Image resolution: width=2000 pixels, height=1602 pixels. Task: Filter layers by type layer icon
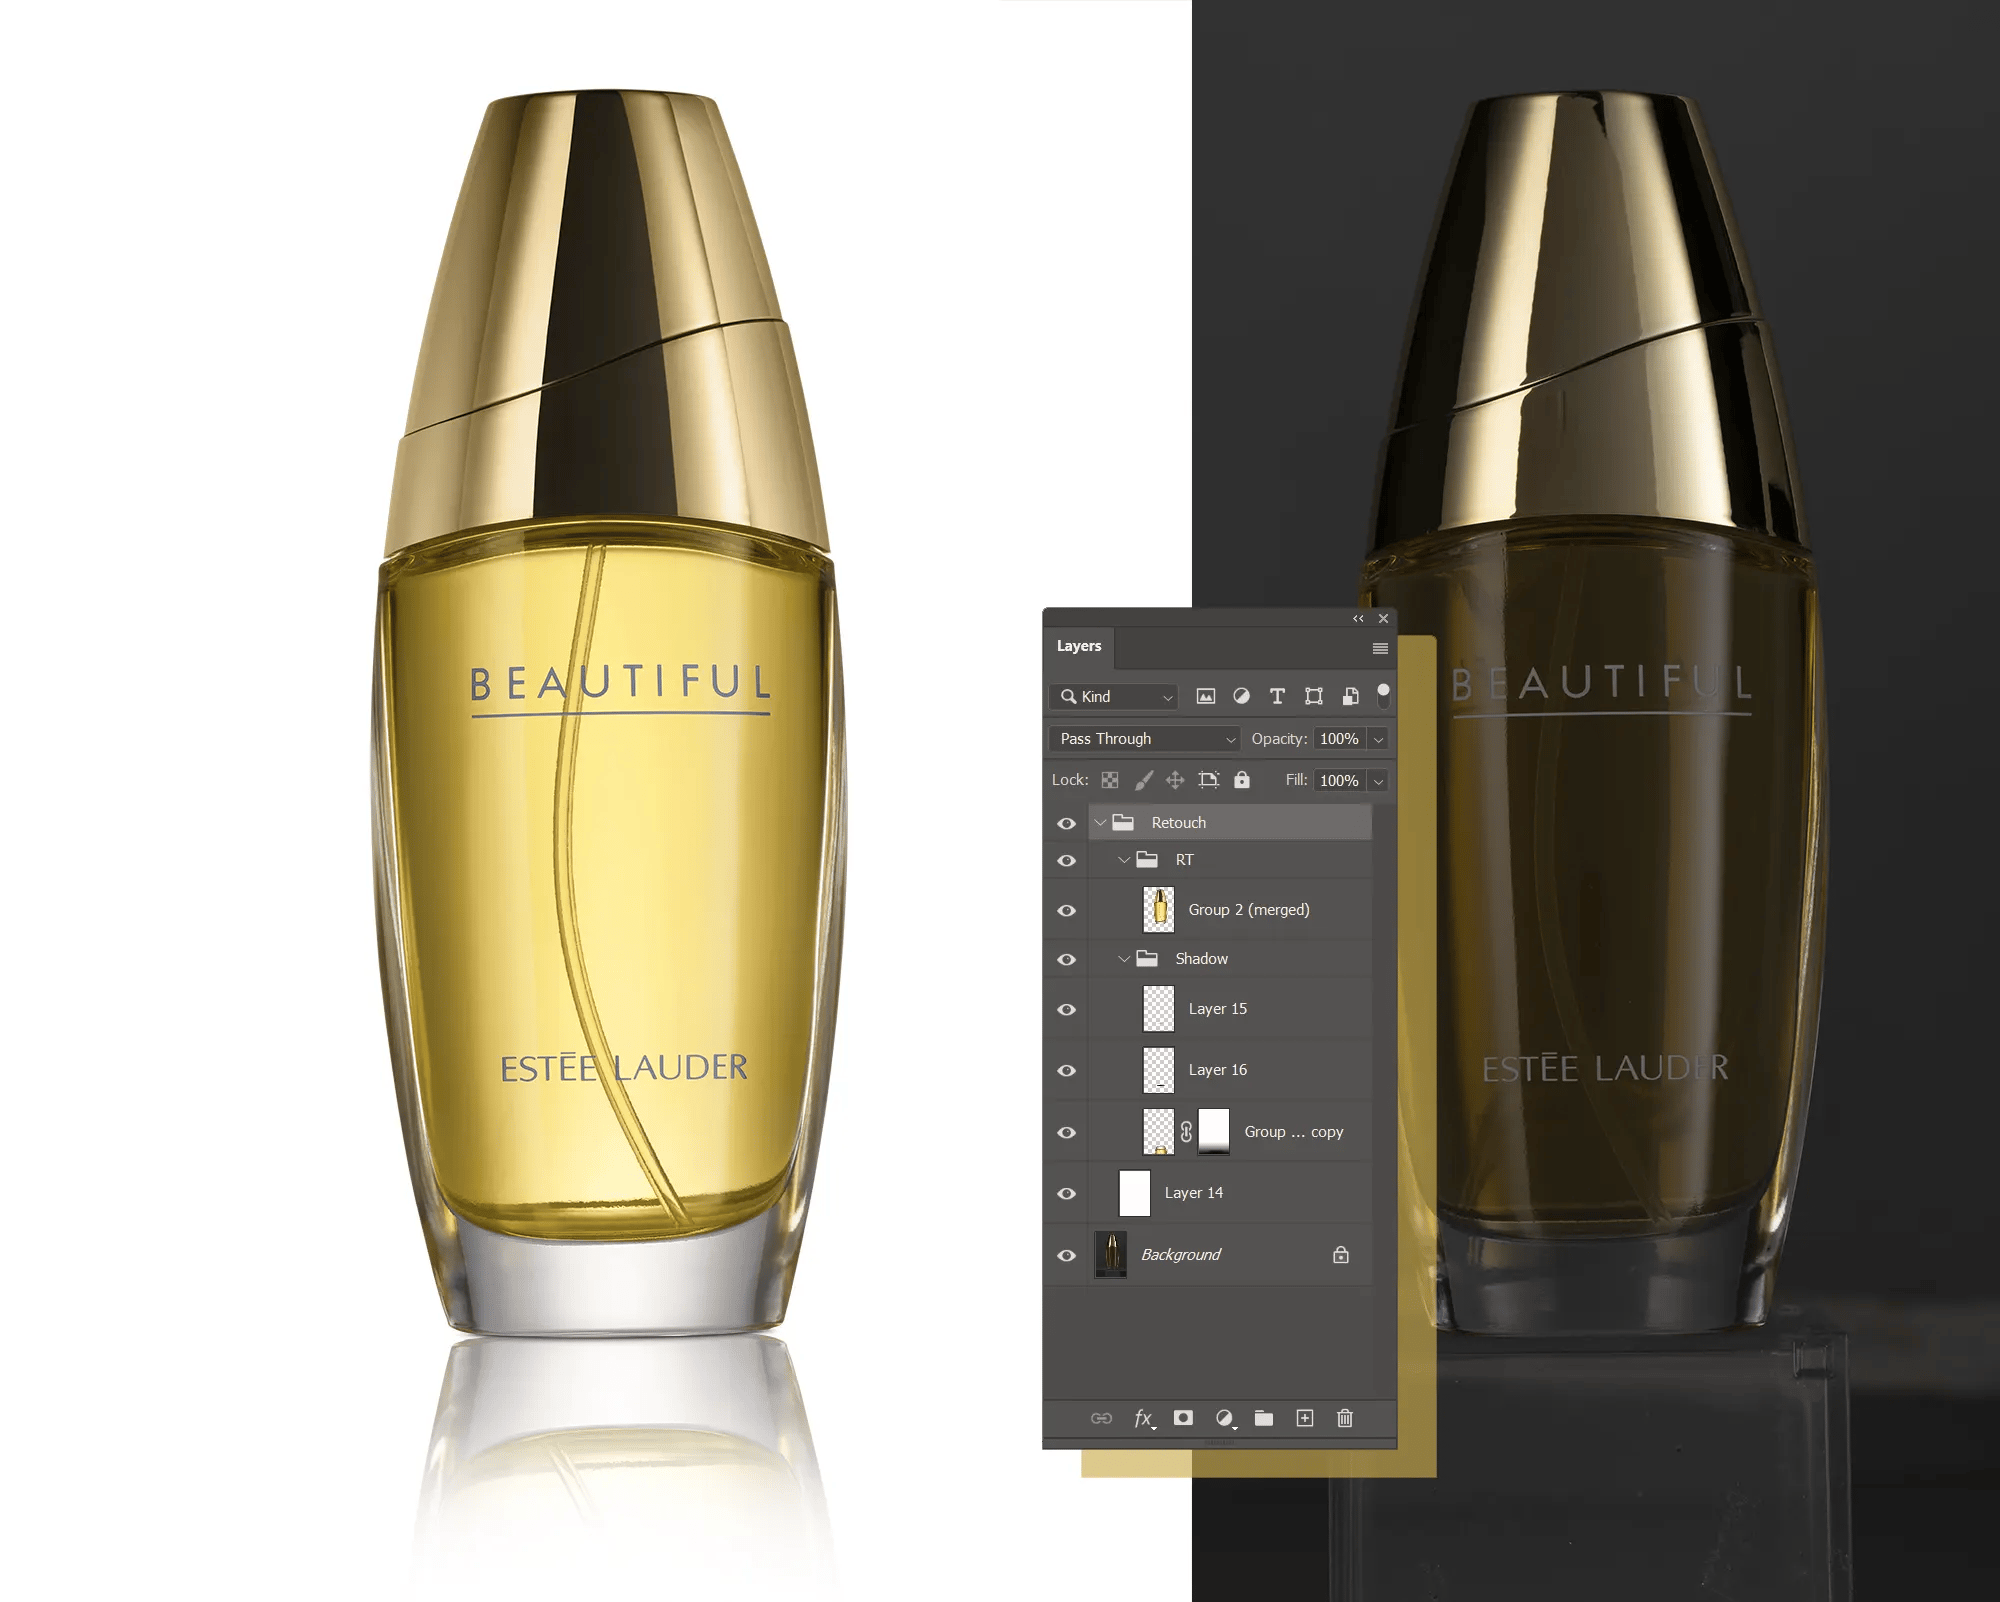(1277, 696)
